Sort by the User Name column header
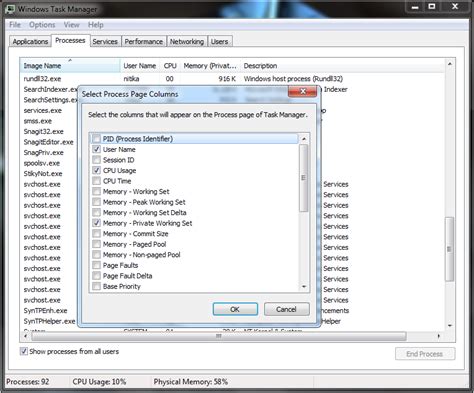 pos(139,66)
